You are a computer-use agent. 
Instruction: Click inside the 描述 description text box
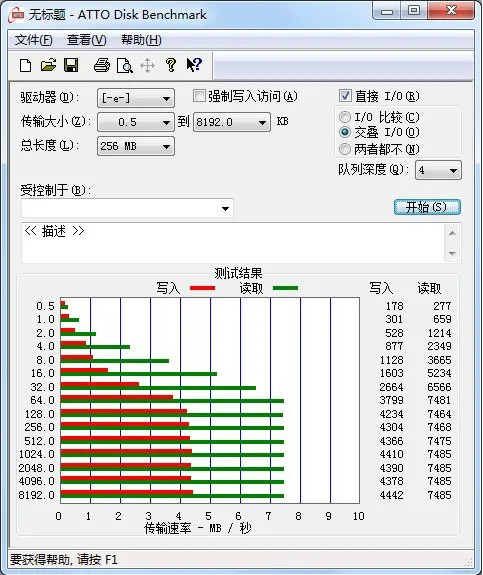click(233, 242)
